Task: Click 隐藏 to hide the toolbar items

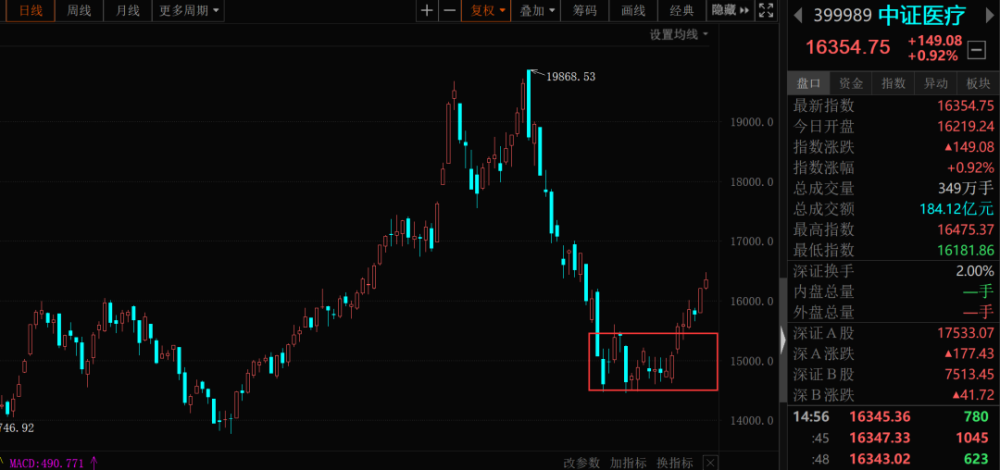Action: (730, 10)
